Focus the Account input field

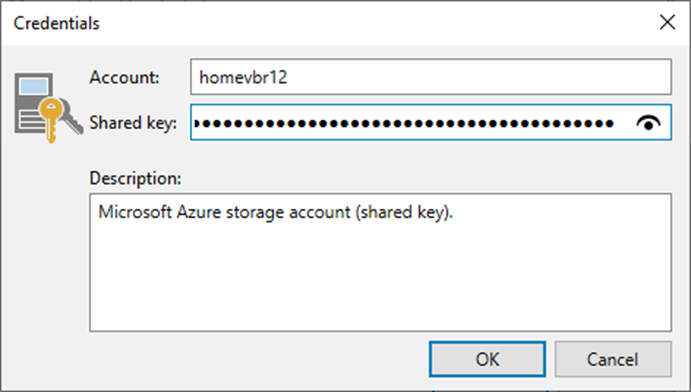click(431, 77)
